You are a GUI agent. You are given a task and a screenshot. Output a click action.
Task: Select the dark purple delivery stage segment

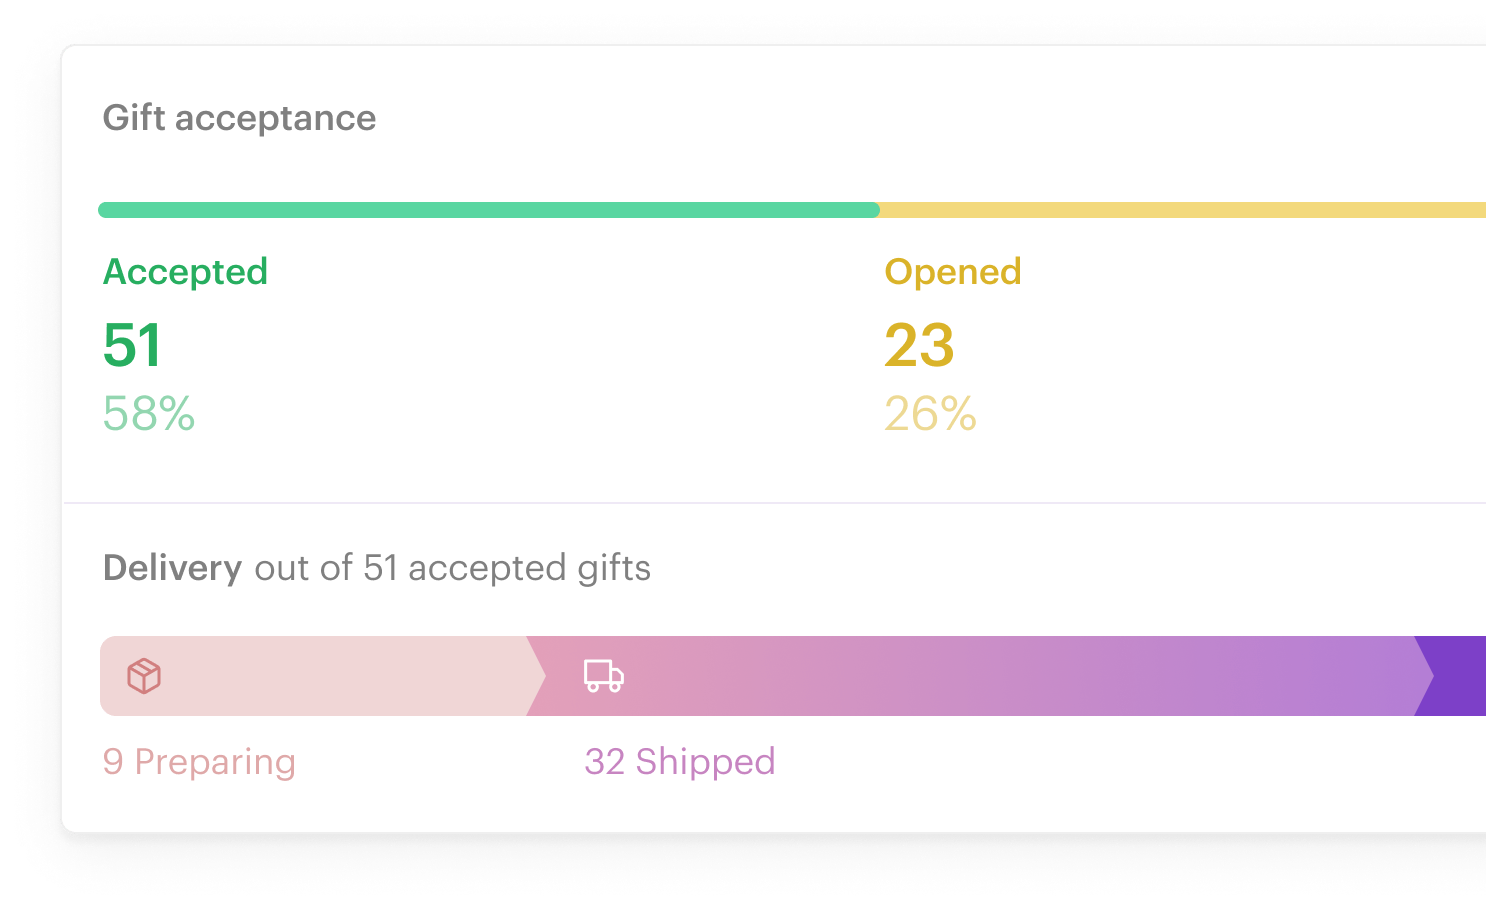pos(1451,676)
